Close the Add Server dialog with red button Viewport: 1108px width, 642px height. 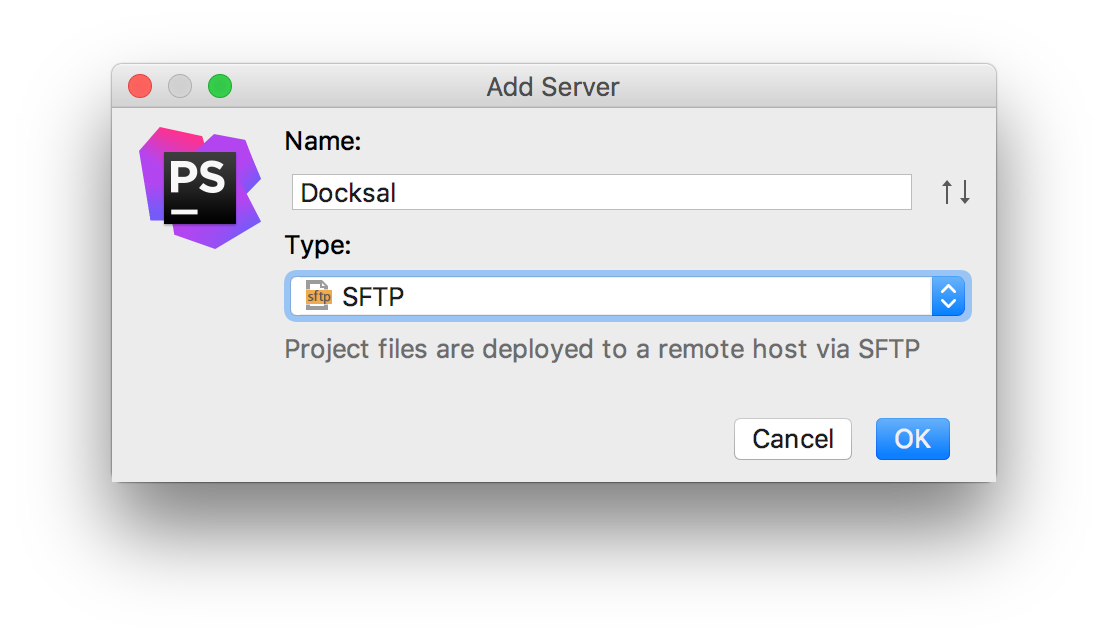click(140, 87)
